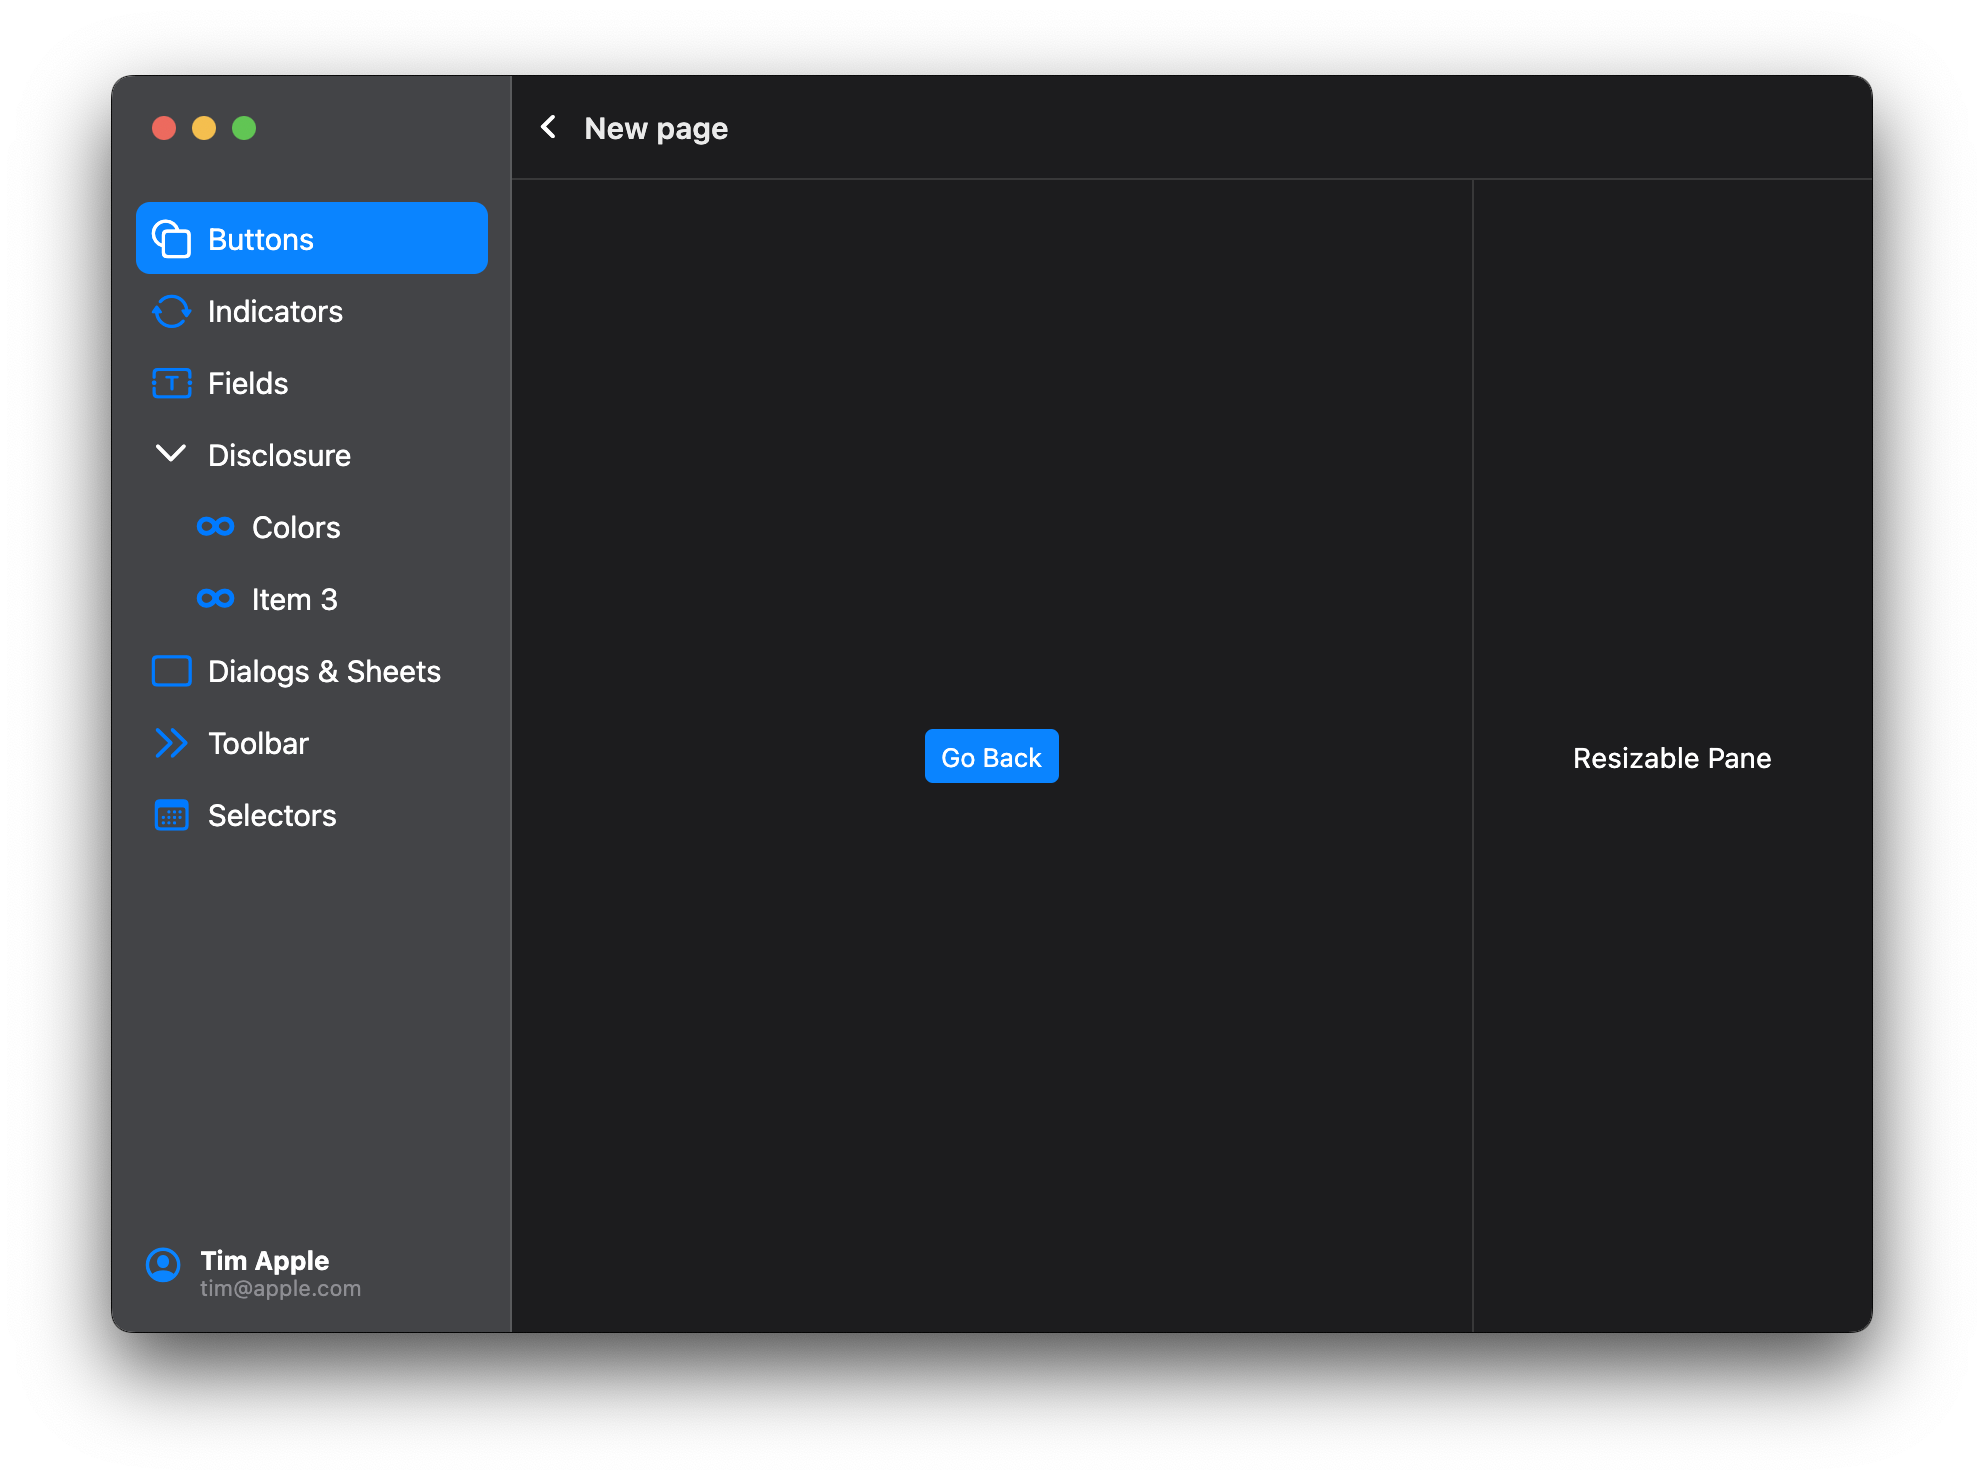
Task: Click the Buttons sidebar icon
Action: (171, 239)
